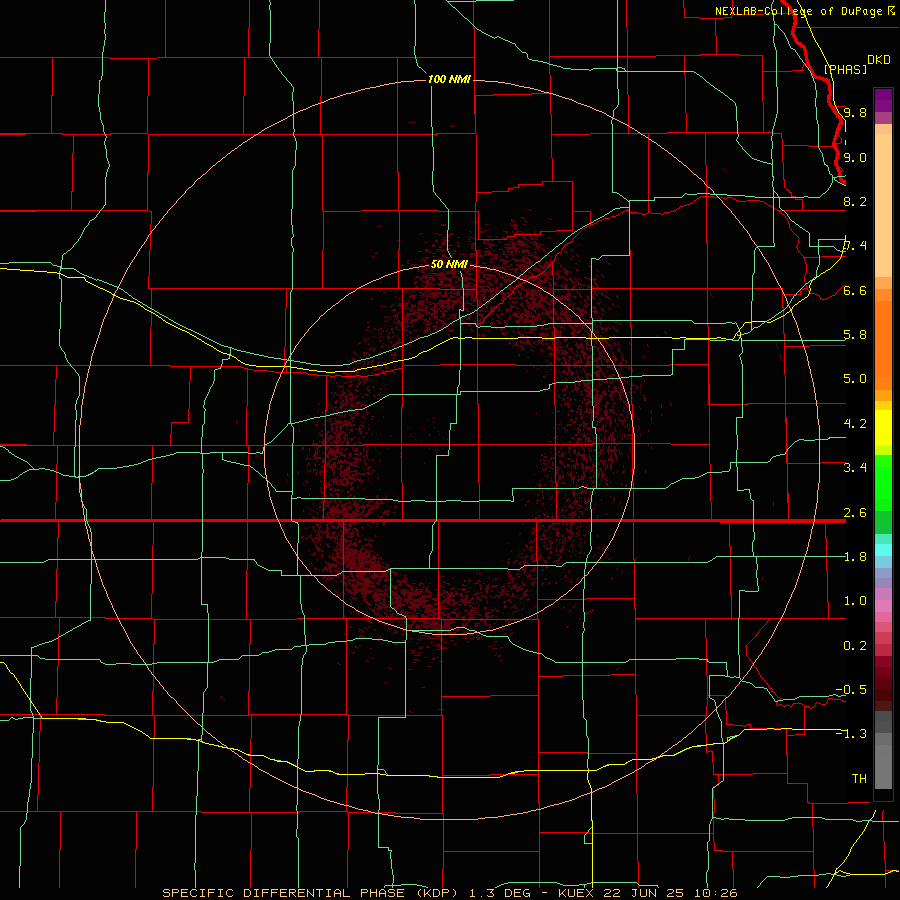The height and width of the screenshot is (900, 900).
Task: Pick the purple swatch at scale top
Action: click(883, 100)
